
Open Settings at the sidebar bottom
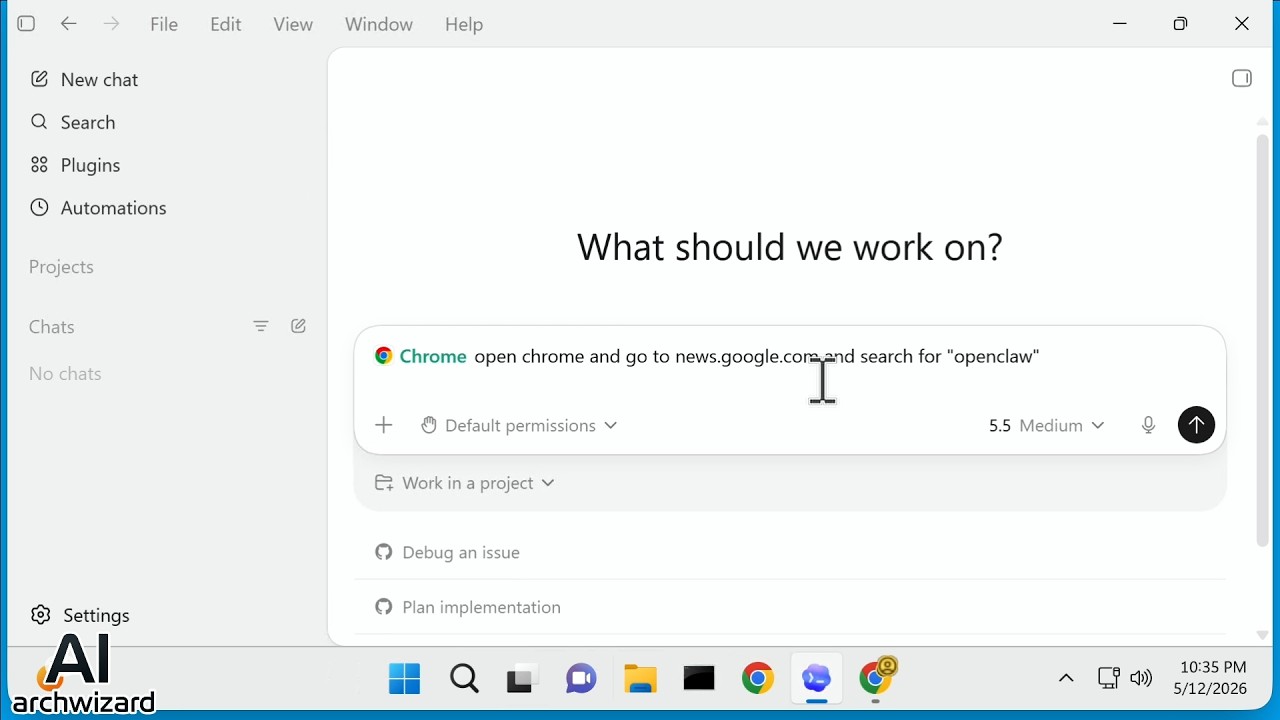[80, 615]
